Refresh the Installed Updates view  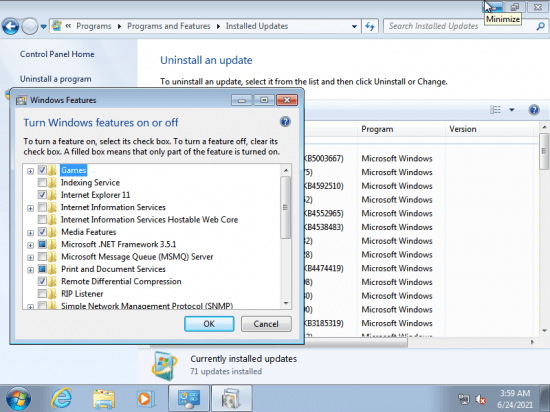370,26
